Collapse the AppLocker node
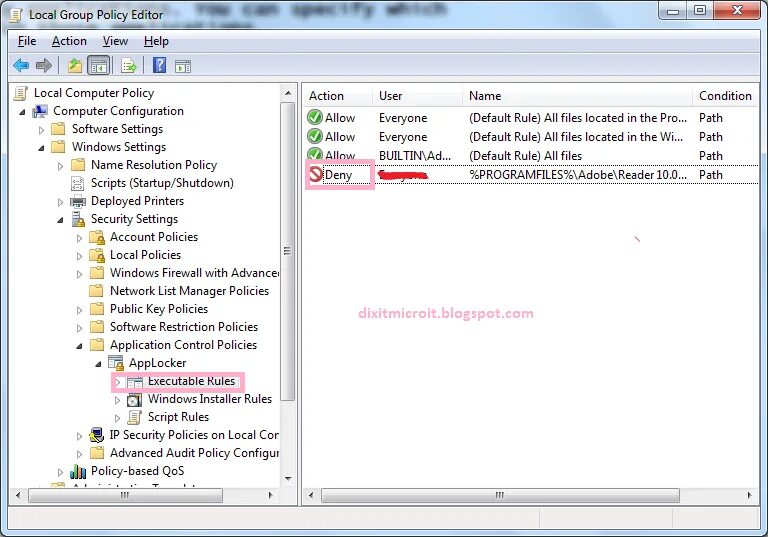The width and height of the screenshot is (768, 537). tap(98, 364)
